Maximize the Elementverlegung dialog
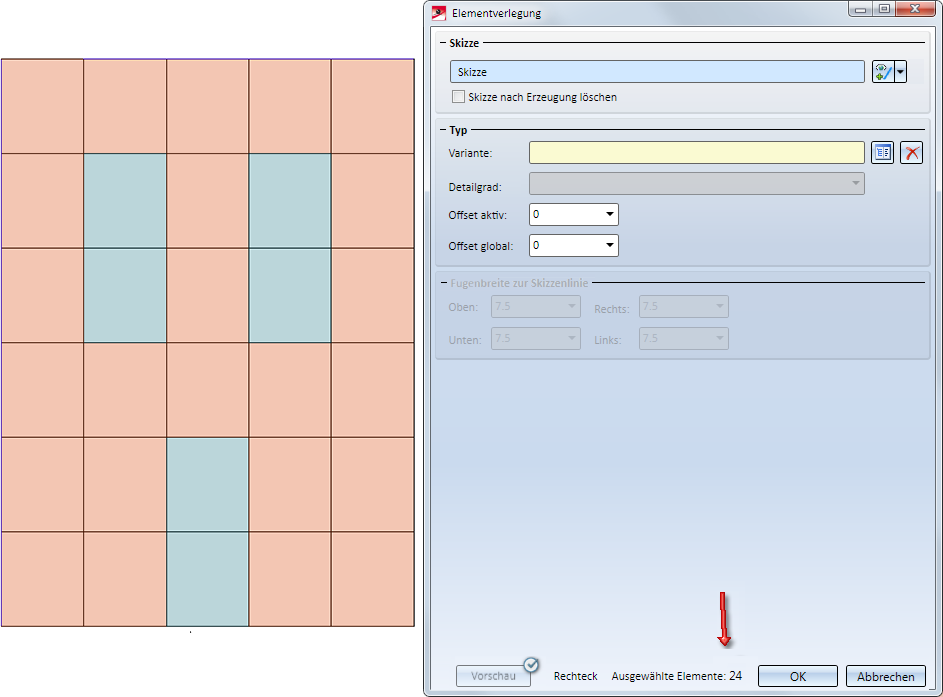943x697 pixels. [x=884, y=9]
